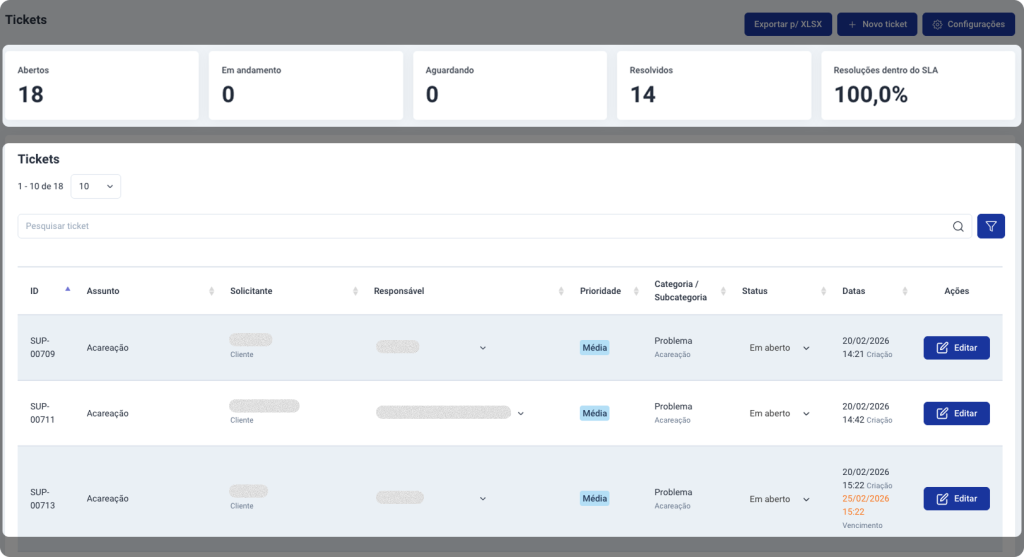This screenshot has width=1024, height=557.
Task: Edit ticket SUP-00713
Action: point(956,498)
